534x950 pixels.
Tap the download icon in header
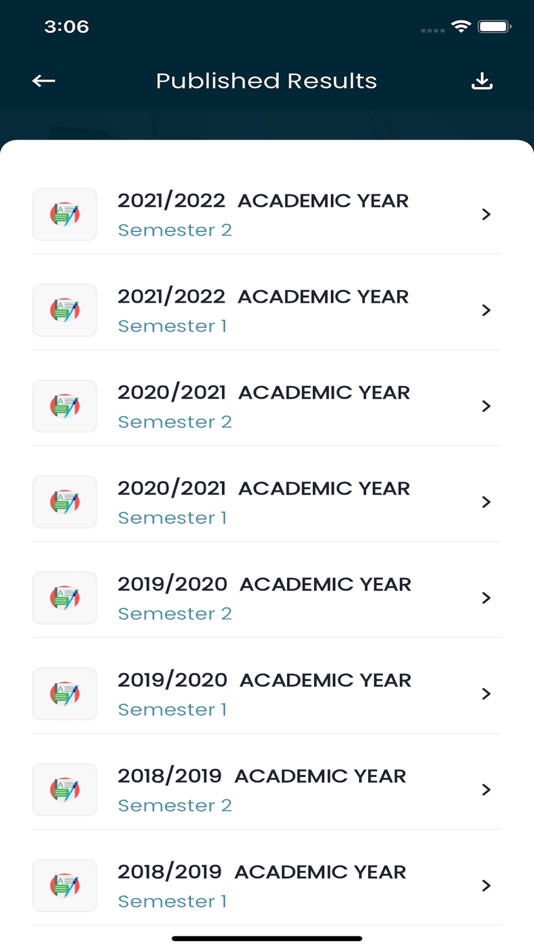482,81
